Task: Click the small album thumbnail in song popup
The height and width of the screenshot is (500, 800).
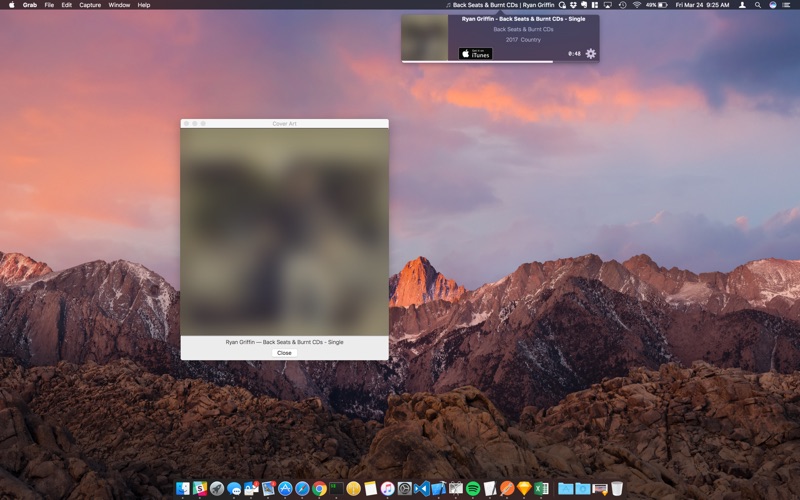Action: 424,37
